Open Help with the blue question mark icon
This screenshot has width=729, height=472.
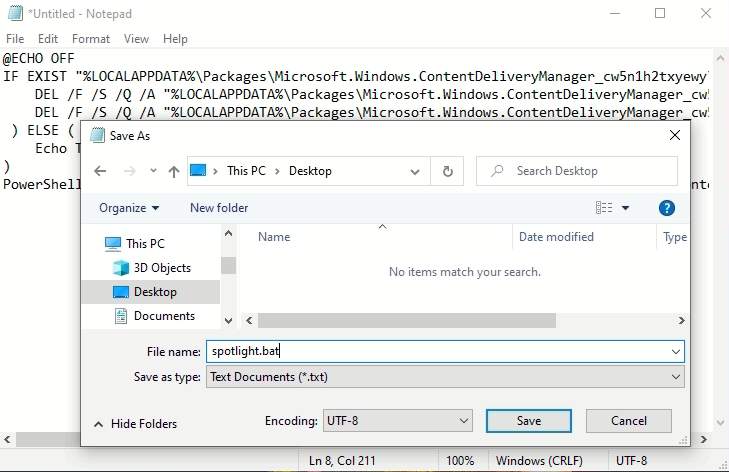click(x=667, y=208)
